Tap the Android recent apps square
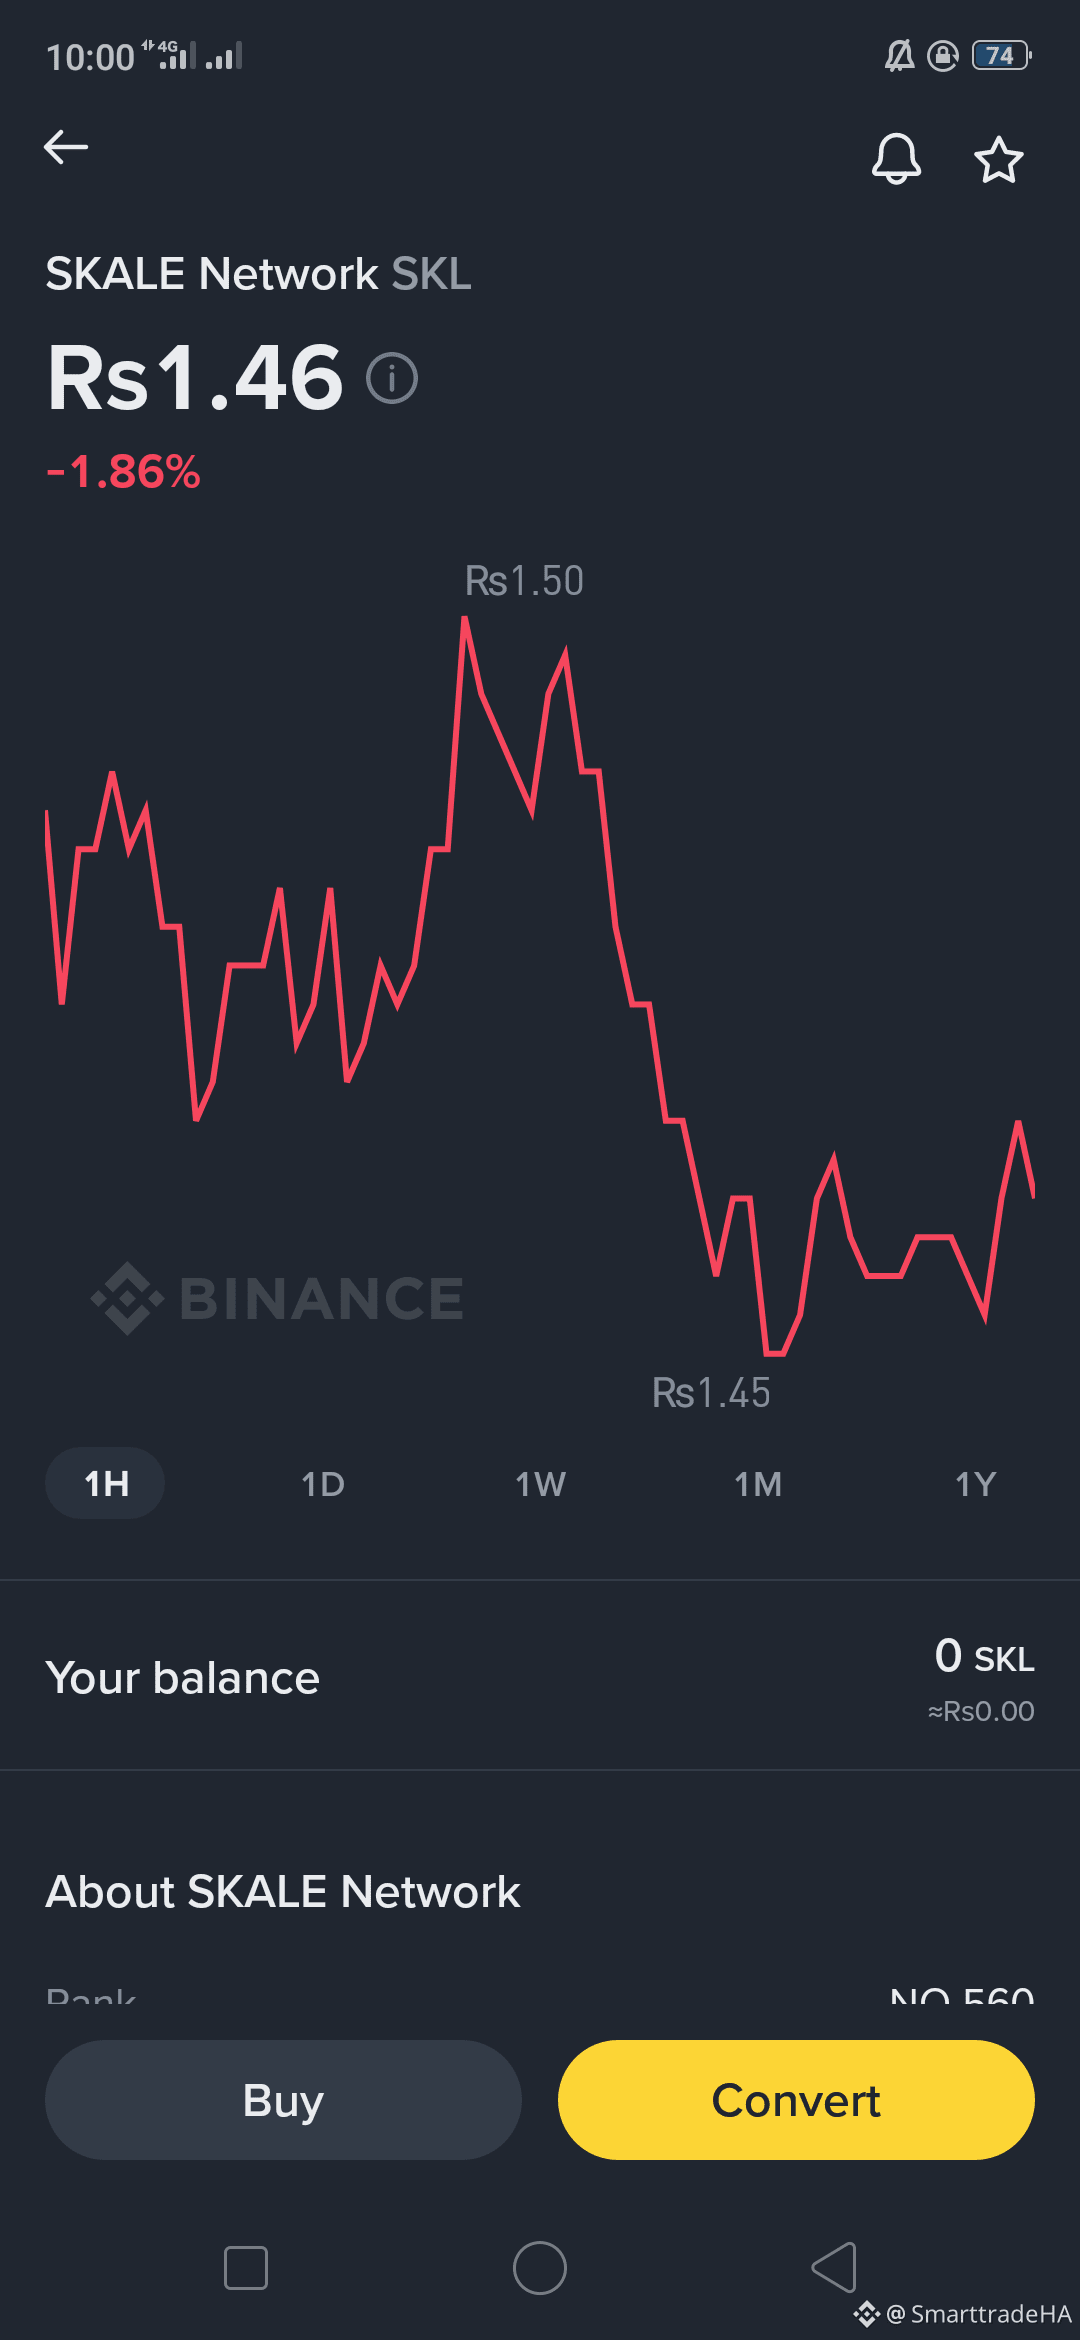Screen dimensions: 1080x2340 click(x=246, y=2268)
